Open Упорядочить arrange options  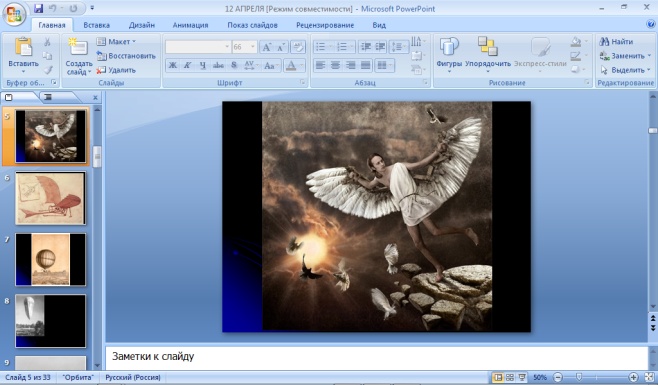click(488, 55)
